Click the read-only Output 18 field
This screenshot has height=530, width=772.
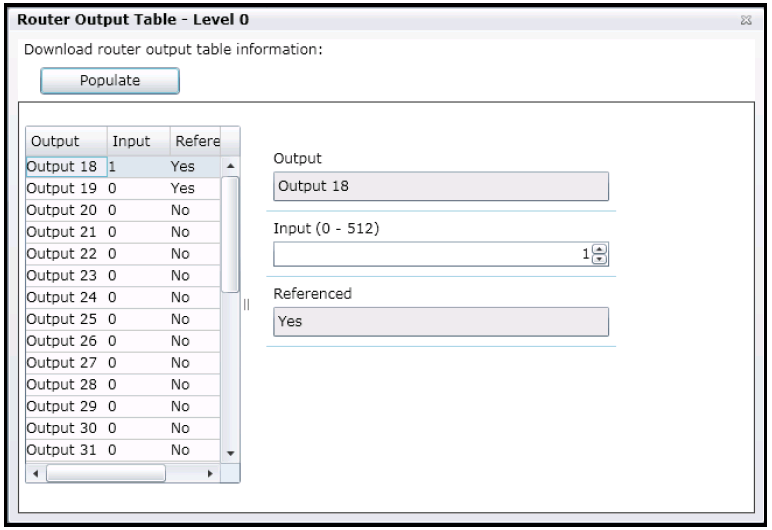(441, 186)
